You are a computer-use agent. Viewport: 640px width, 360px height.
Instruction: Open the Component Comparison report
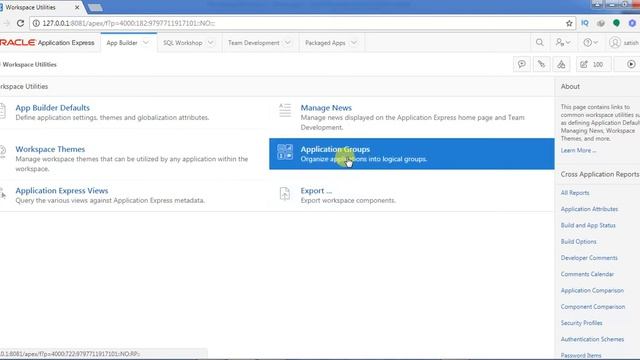click(x=593, y=307)
